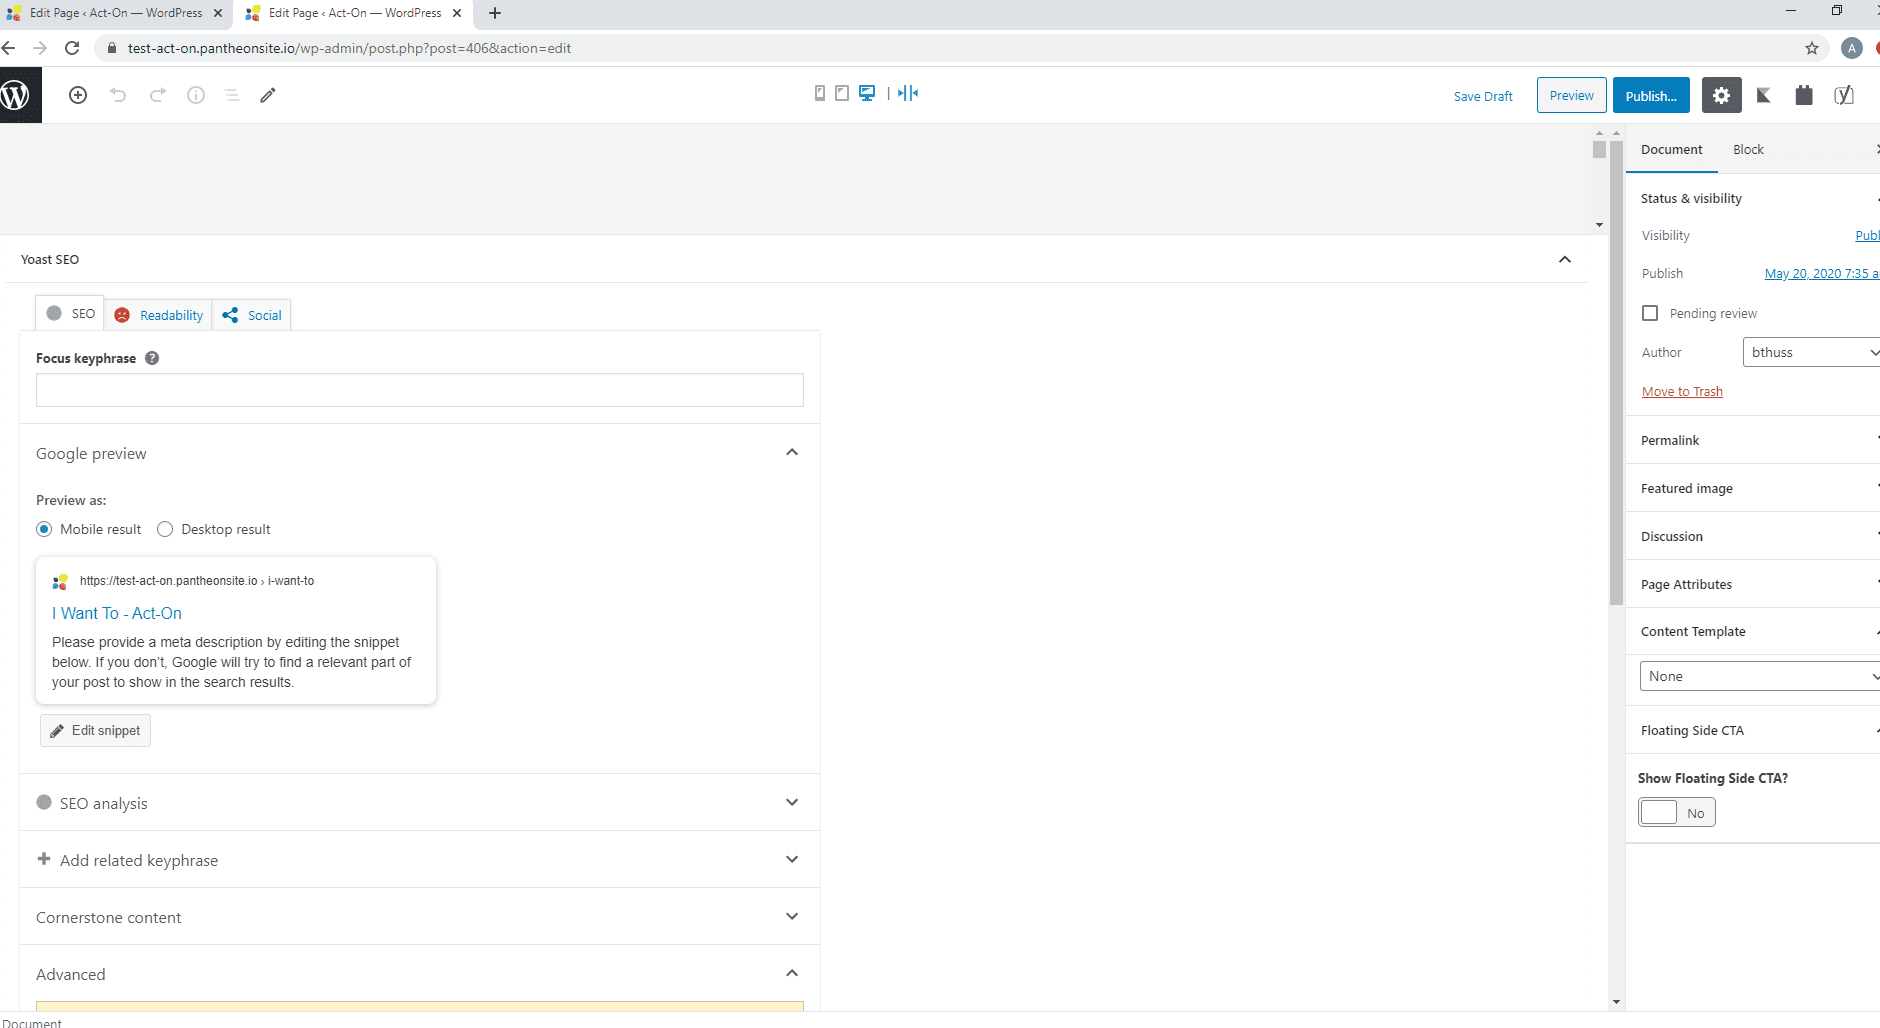Click the WordPress logo icon

pyautogui.click(x=17, y=95)
